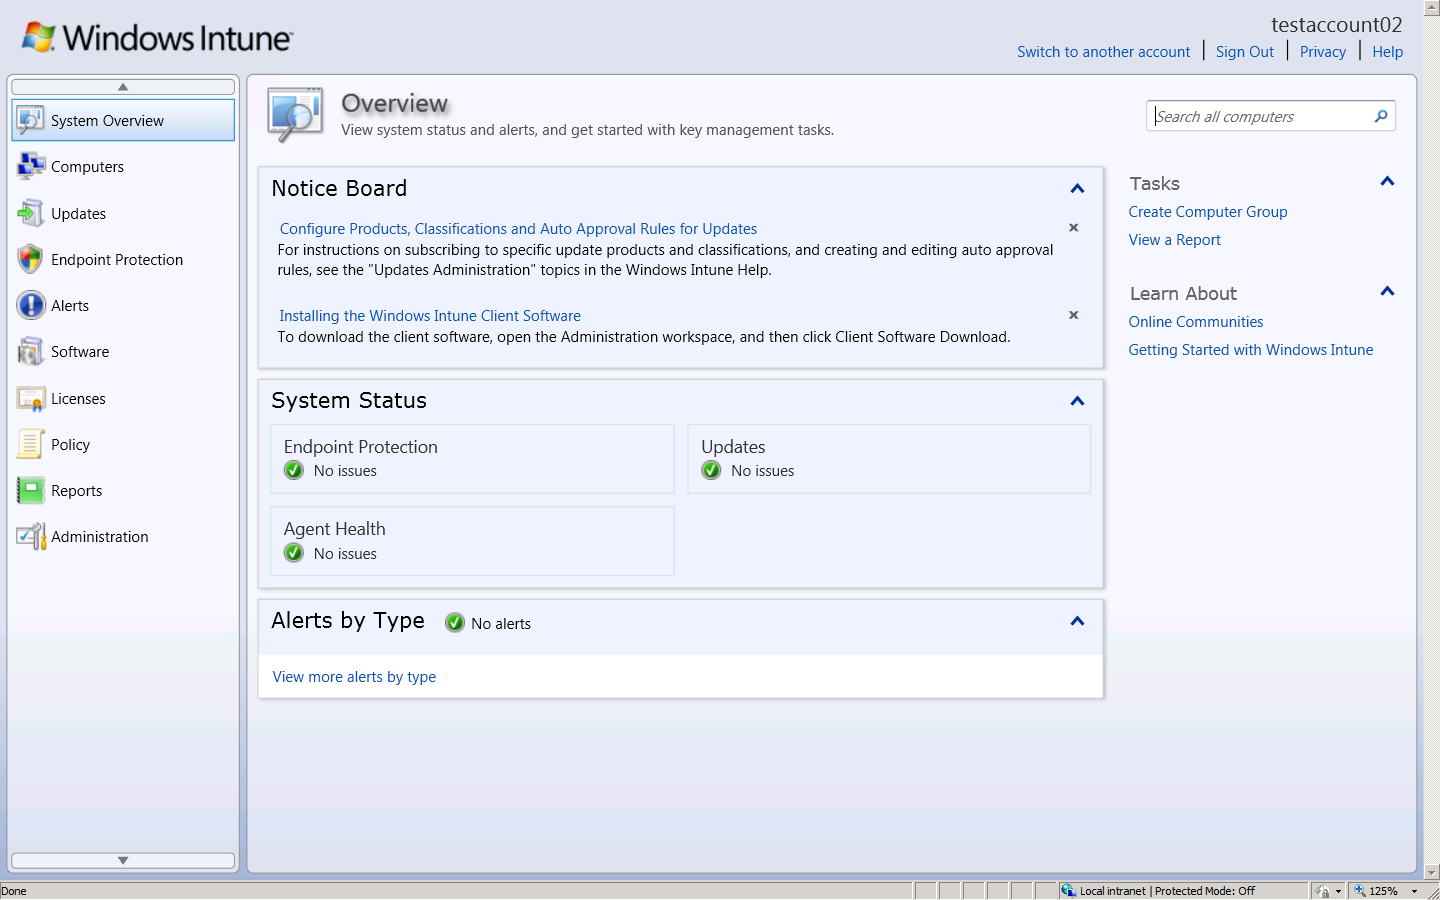Click the Administration tools icon

click(31, 536)
